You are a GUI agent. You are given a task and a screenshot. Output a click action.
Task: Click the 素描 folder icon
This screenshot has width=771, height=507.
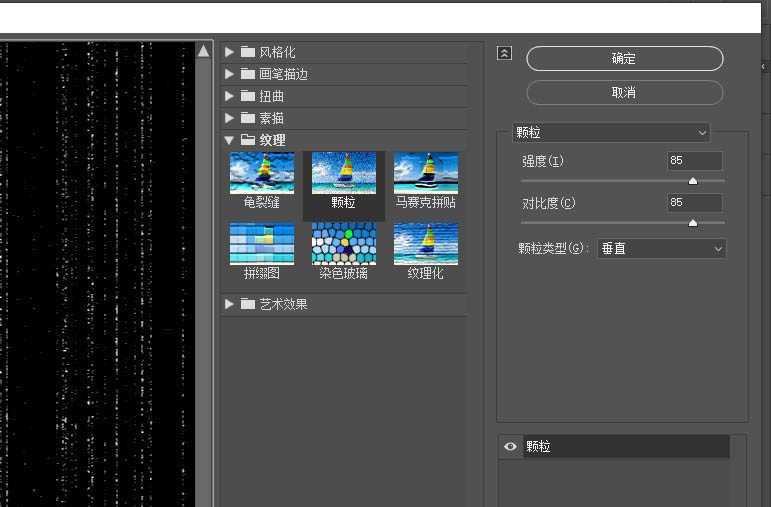[x=248, y=118]
